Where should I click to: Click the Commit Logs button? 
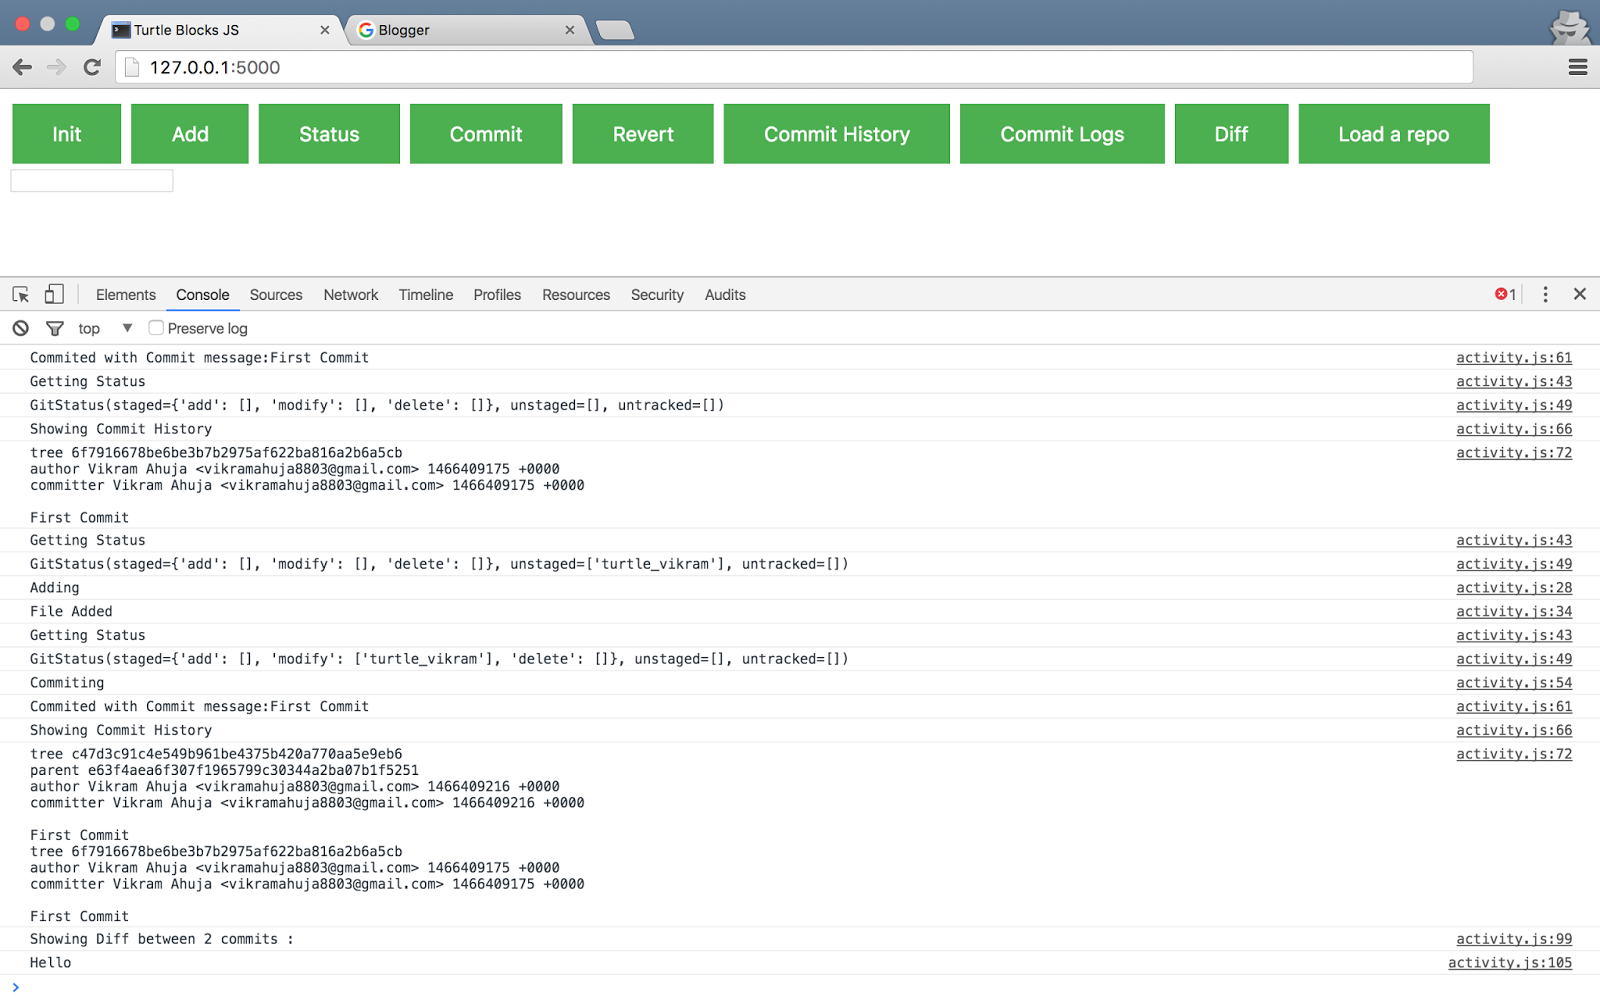[x=1062, y=134]
